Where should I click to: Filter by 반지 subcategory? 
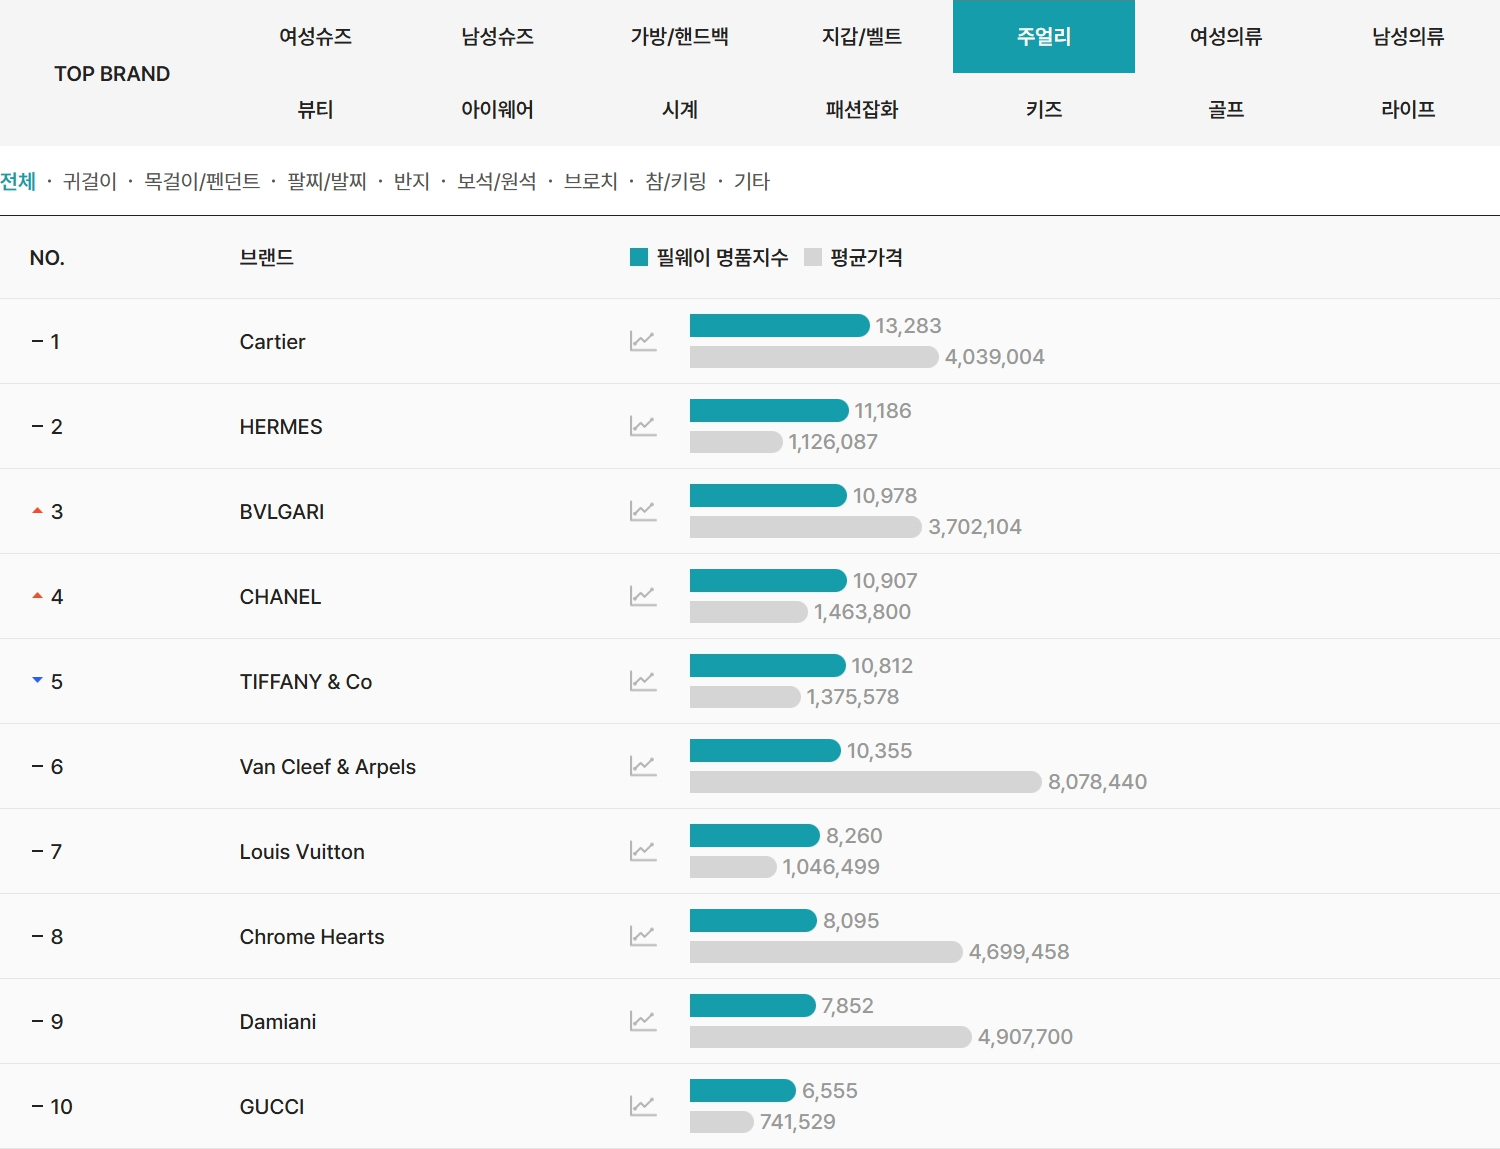(x=412, y=181)
